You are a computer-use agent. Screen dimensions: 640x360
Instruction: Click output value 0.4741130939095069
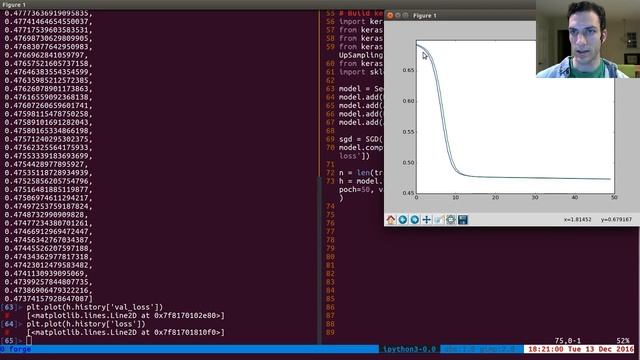(46, 273)
